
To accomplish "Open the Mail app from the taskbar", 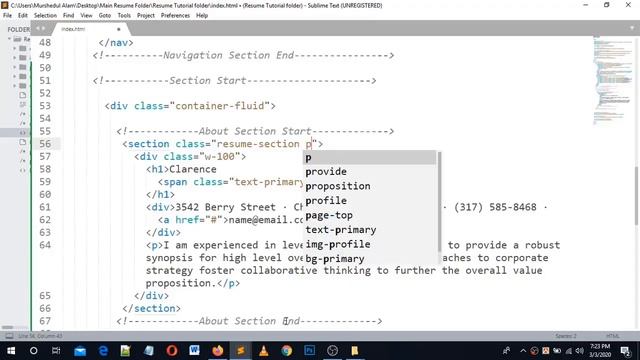I will pyautogui.click(x=80, y=351).
